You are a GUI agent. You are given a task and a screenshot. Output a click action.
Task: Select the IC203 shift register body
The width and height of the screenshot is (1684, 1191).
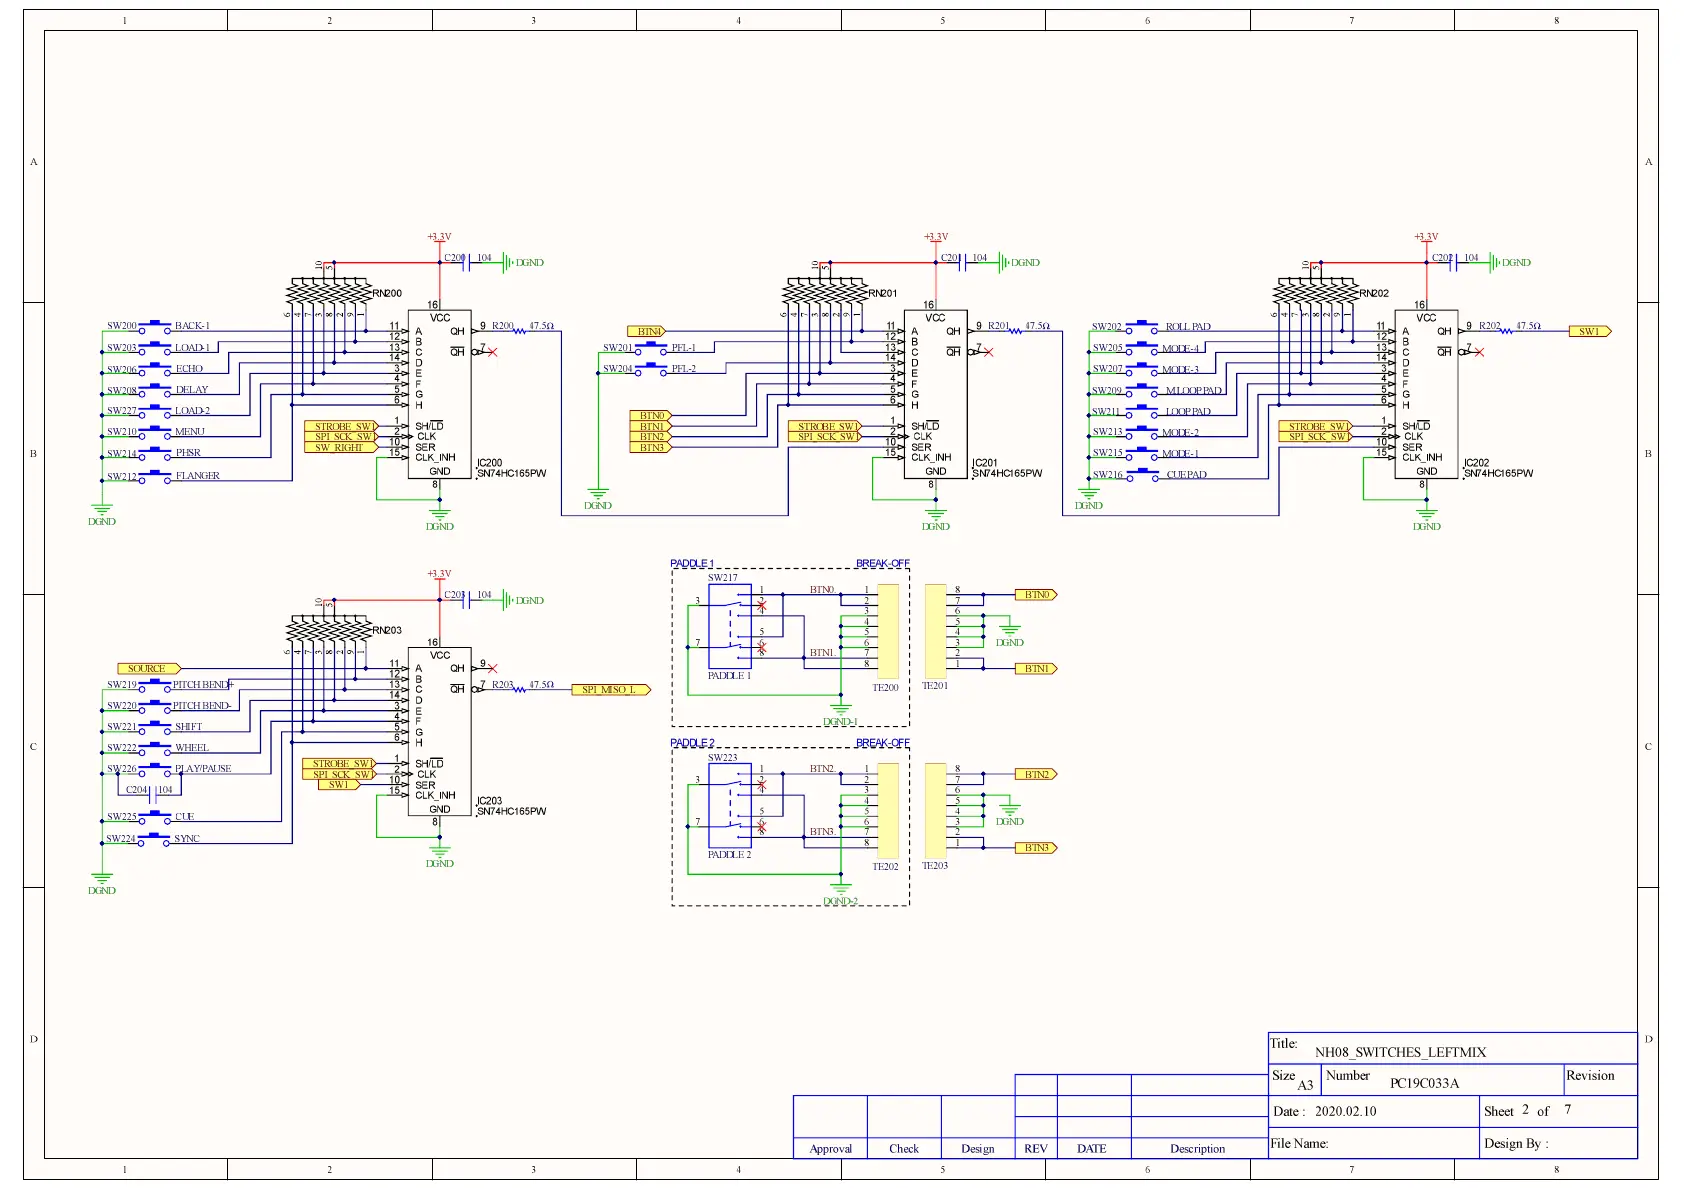[439, 732]
